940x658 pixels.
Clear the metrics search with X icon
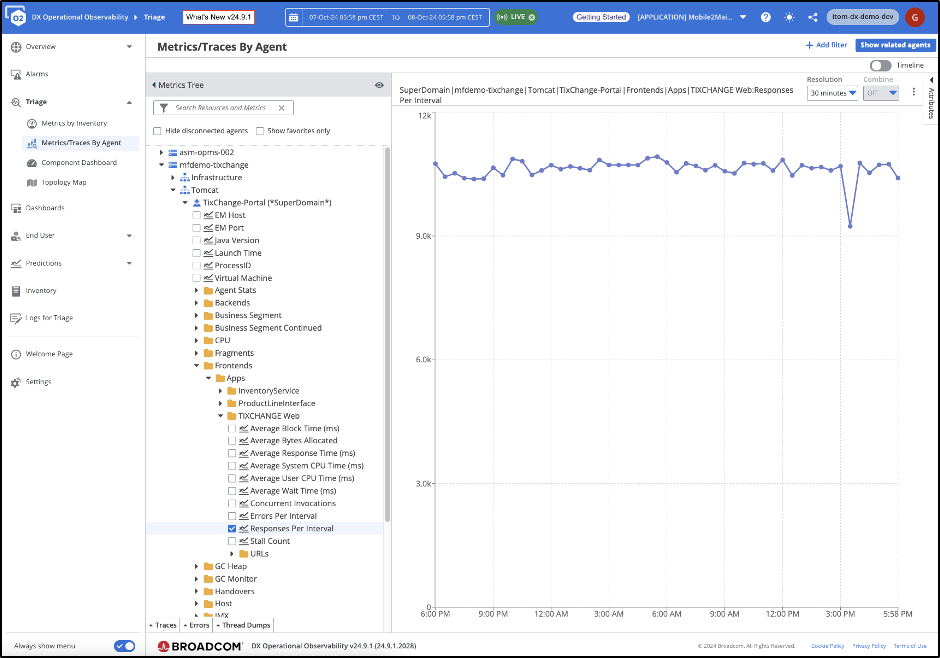pyautogui.click(x=281, y=108)
